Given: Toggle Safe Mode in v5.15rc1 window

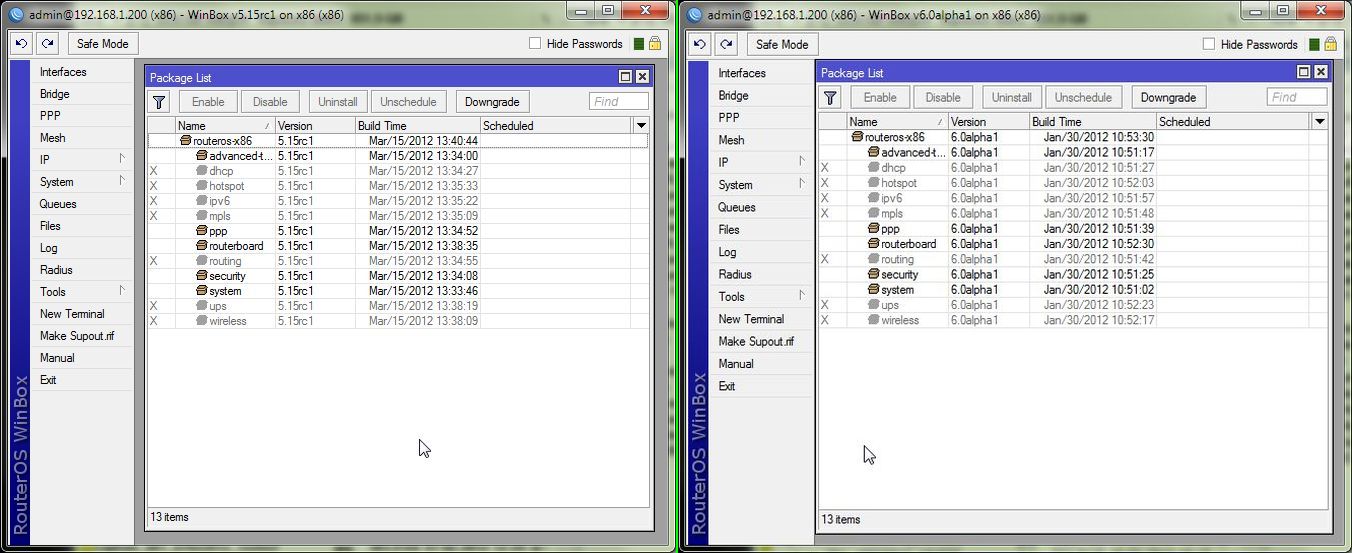Looking at the screenshot, I should [x=102, y=44].
